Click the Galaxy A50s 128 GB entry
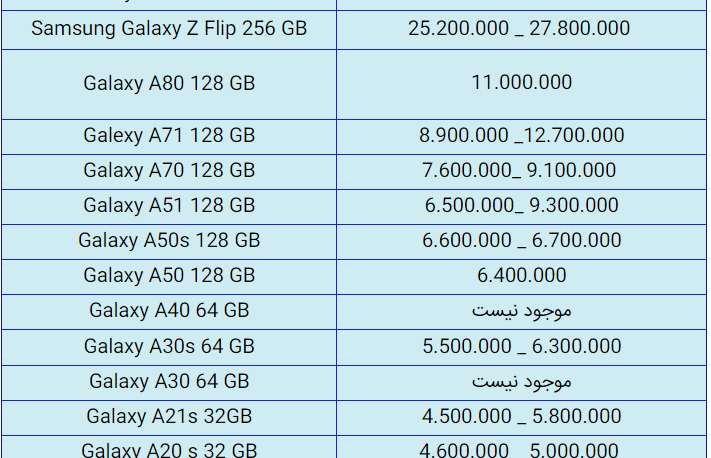Image resolution: width=711 pixels, height=458 pixels. click(169, 240)
